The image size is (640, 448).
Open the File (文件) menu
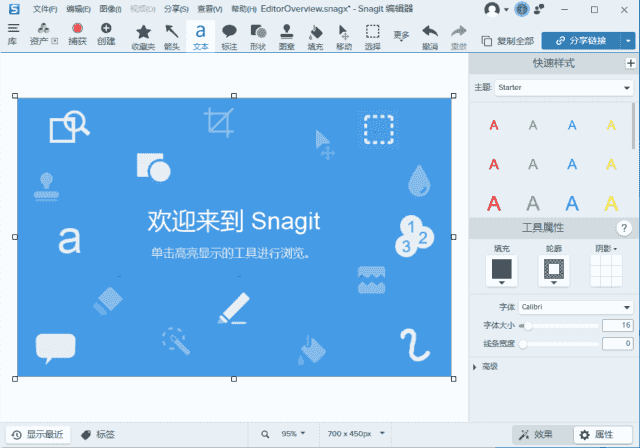[x=45, y=8]
